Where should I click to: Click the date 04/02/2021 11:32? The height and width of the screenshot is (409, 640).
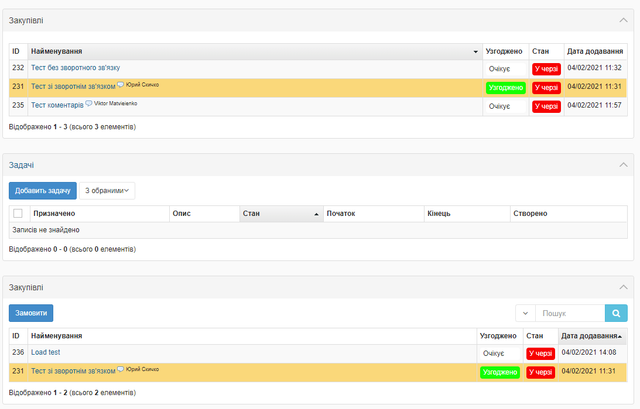594,68
